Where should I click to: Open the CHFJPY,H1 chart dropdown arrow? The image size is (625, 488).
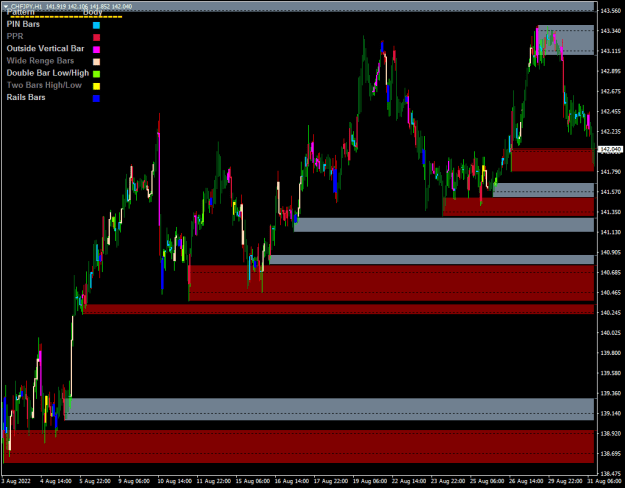pos(6,6)
